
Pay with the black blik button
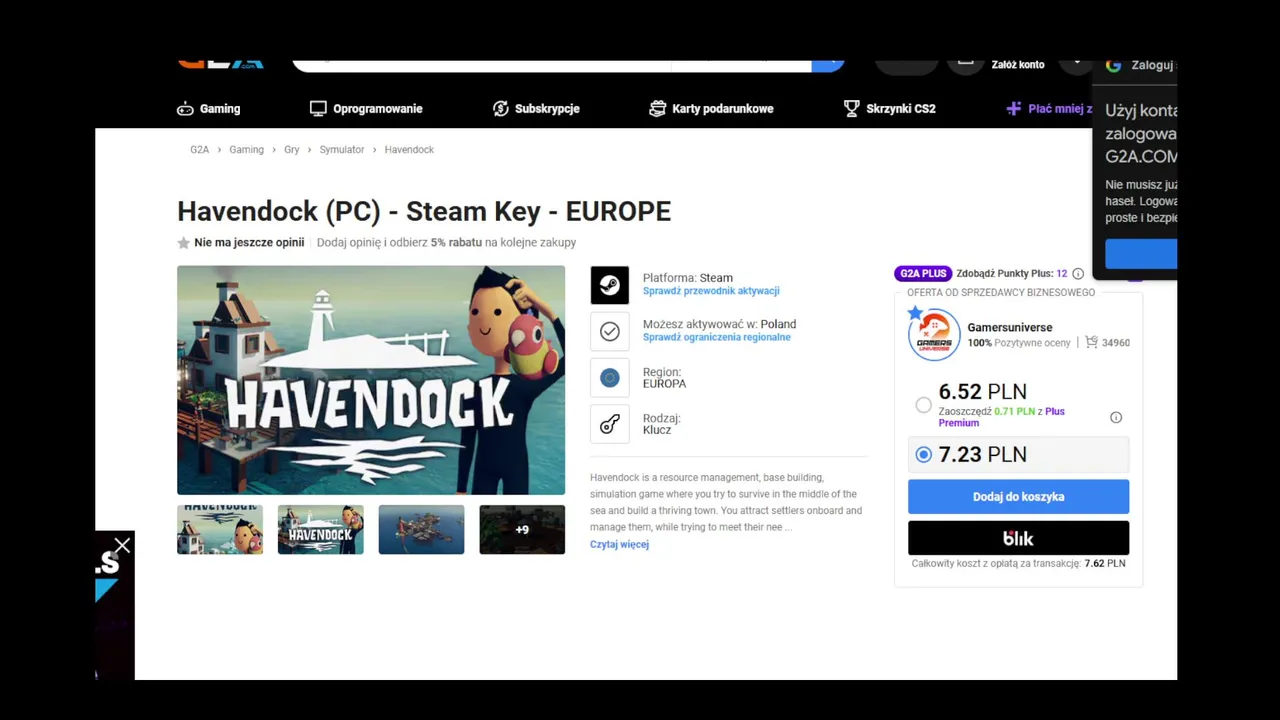[1018, 538]
